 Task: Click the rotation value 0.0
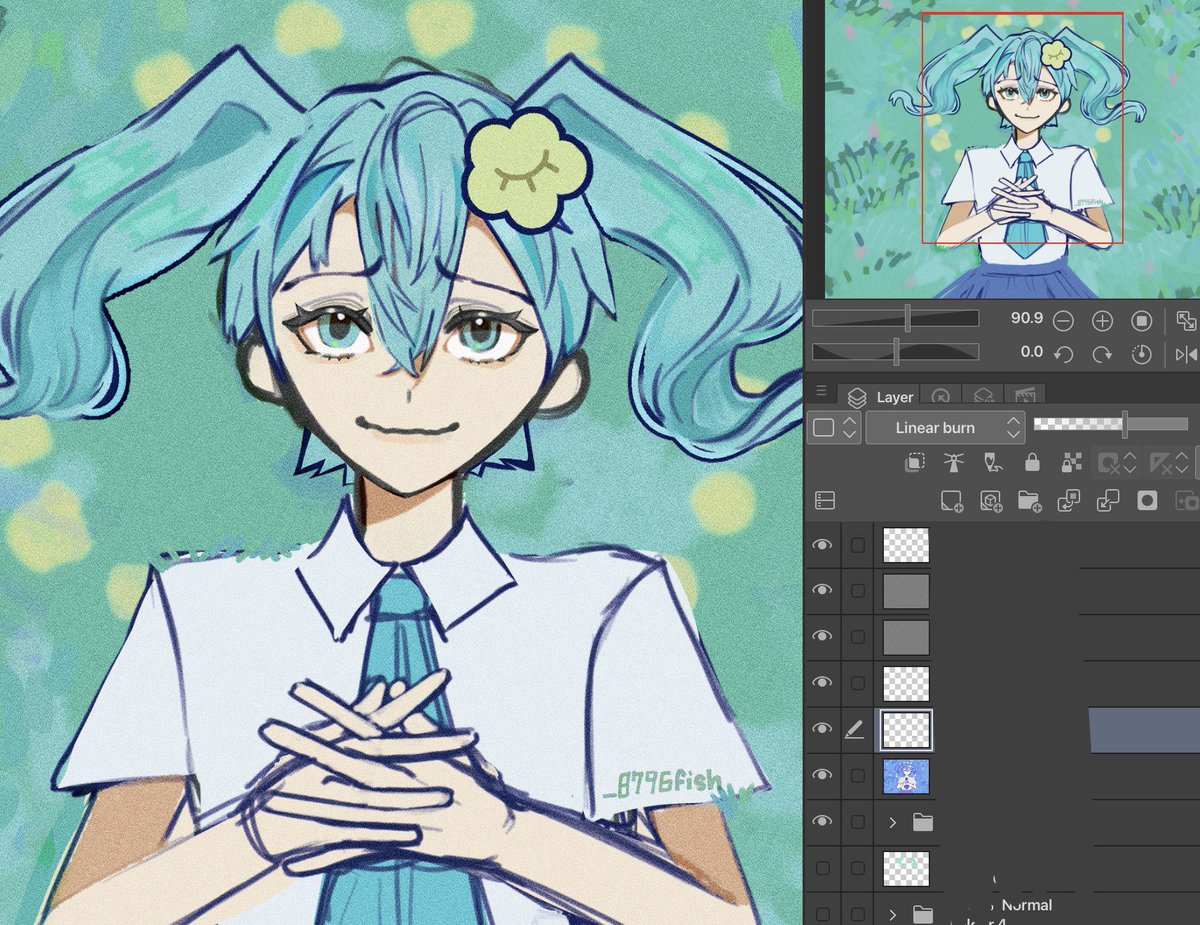(x=1032, y=352)
